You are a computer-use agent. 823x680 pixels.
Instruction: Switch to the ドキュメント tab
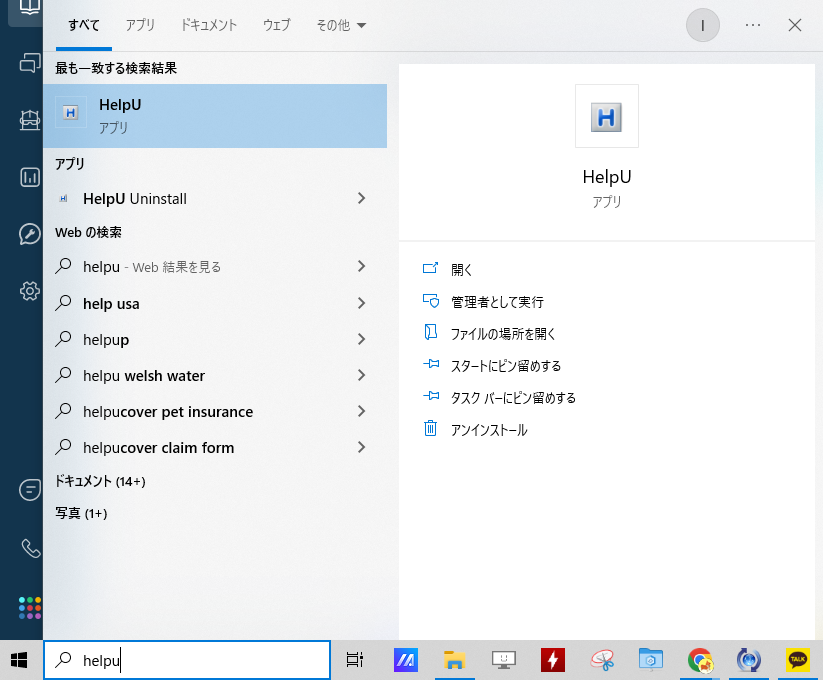209,25
